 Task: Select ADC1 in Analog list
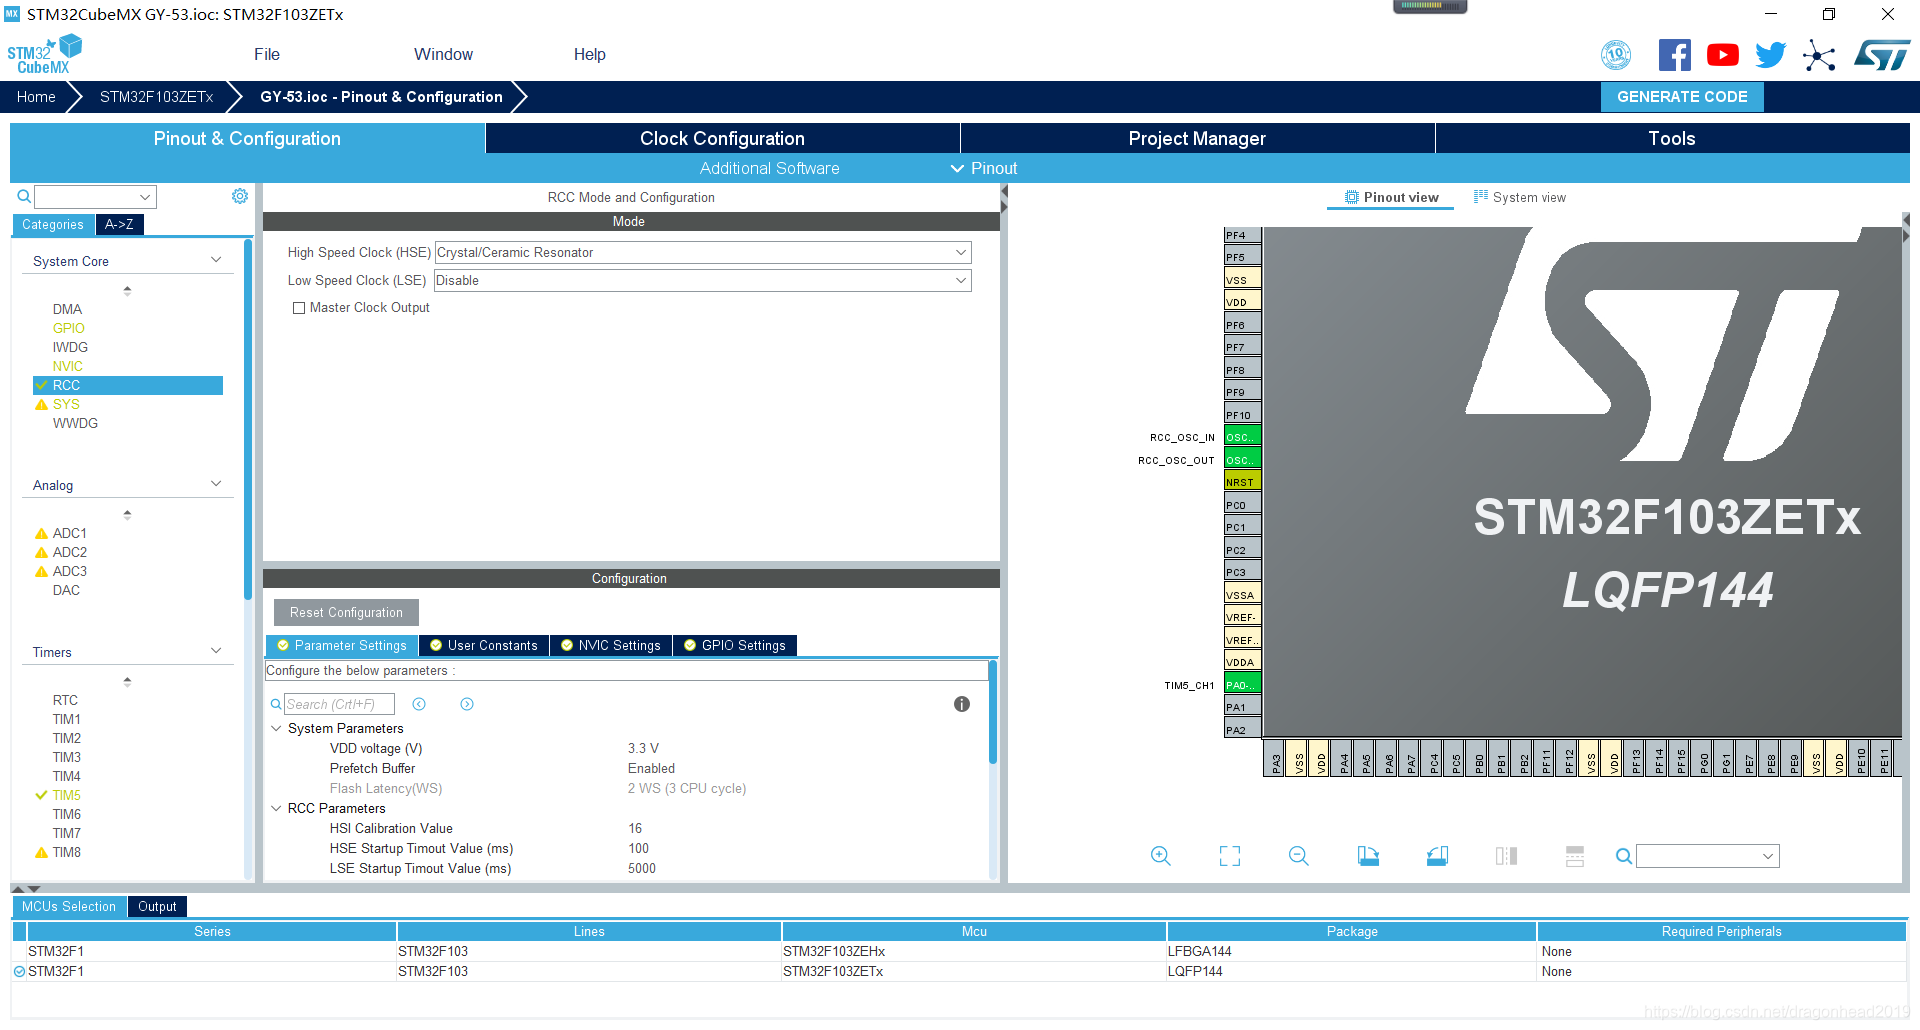coord(70,533)
